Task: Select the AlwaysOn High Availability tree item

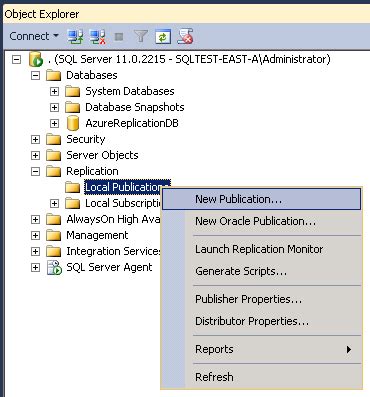Action: click(113, 219)
